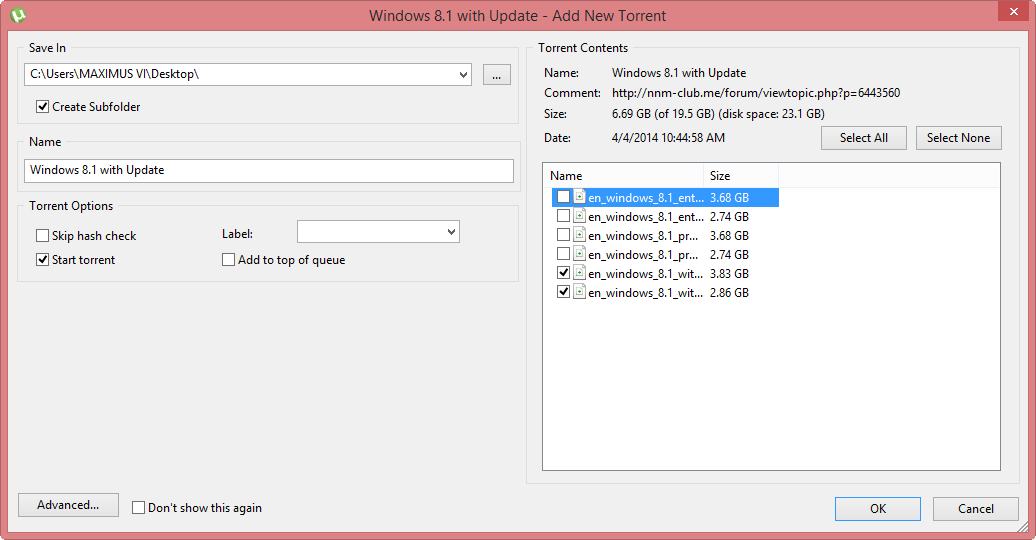Viewport: 1036px width, 540px height.
Task: Click the Torrent Contents name value Windows 8.1 with Update
Action: 679,73
